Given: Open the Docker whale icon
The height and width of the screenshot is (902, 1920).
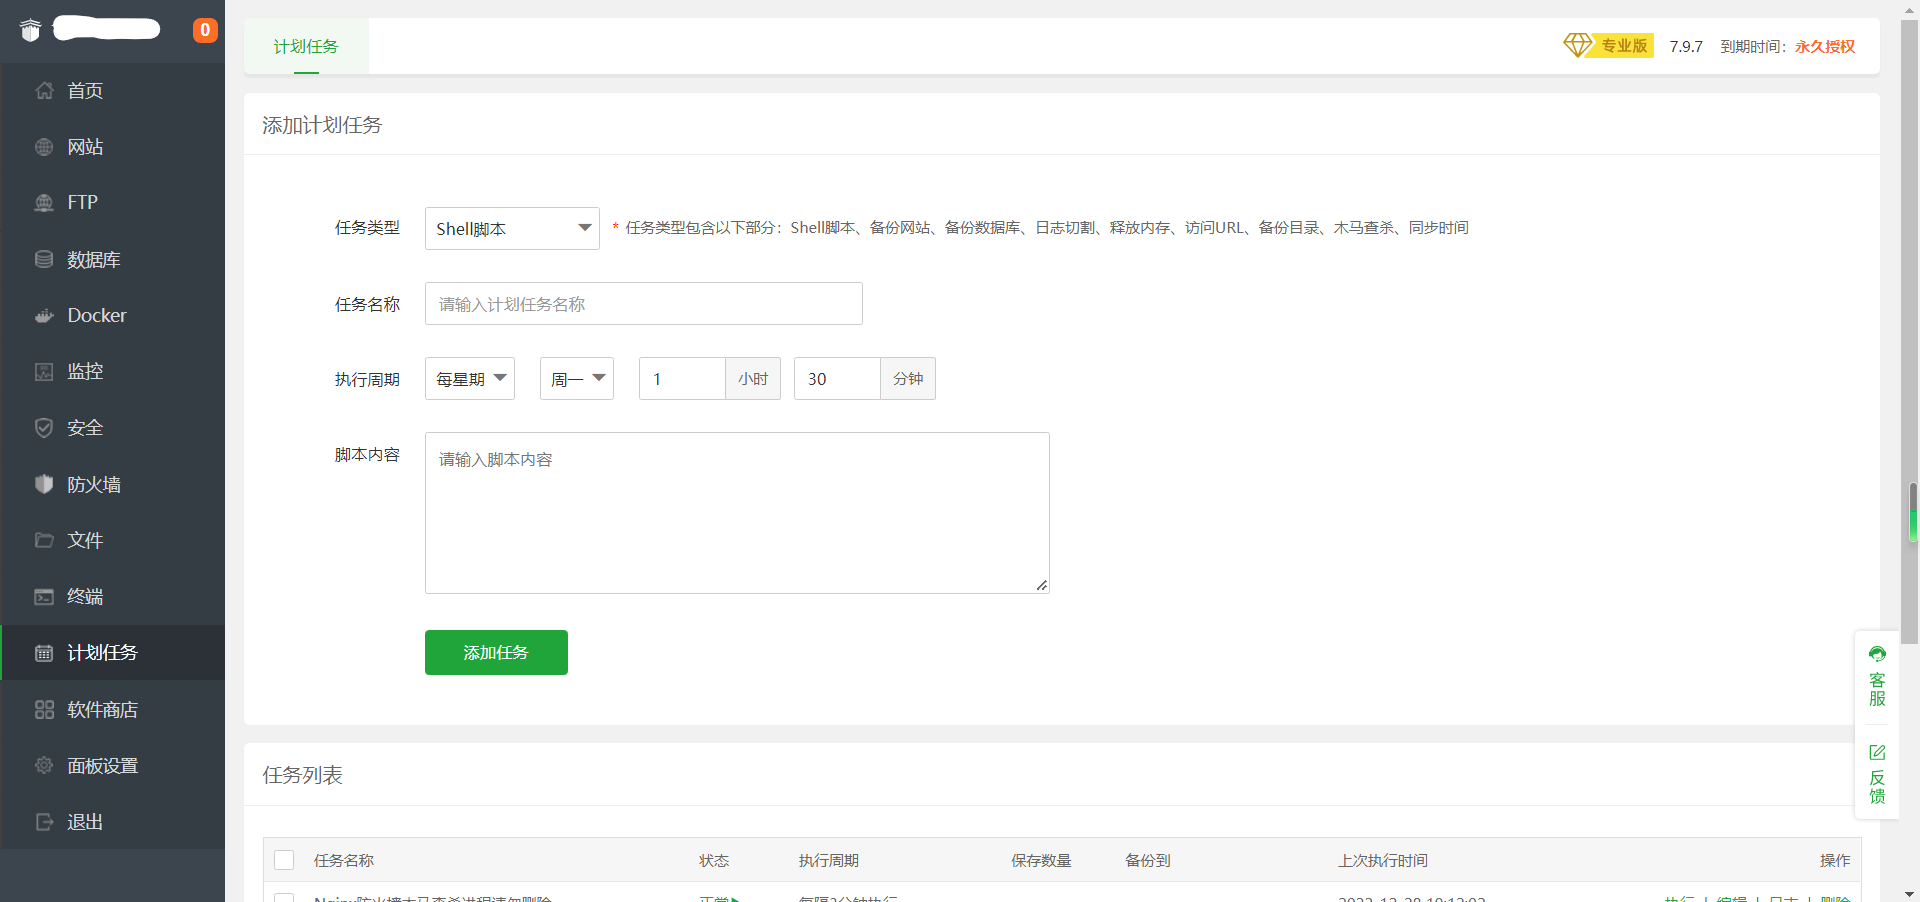Looking at the screenshot, I should point(44,316).
